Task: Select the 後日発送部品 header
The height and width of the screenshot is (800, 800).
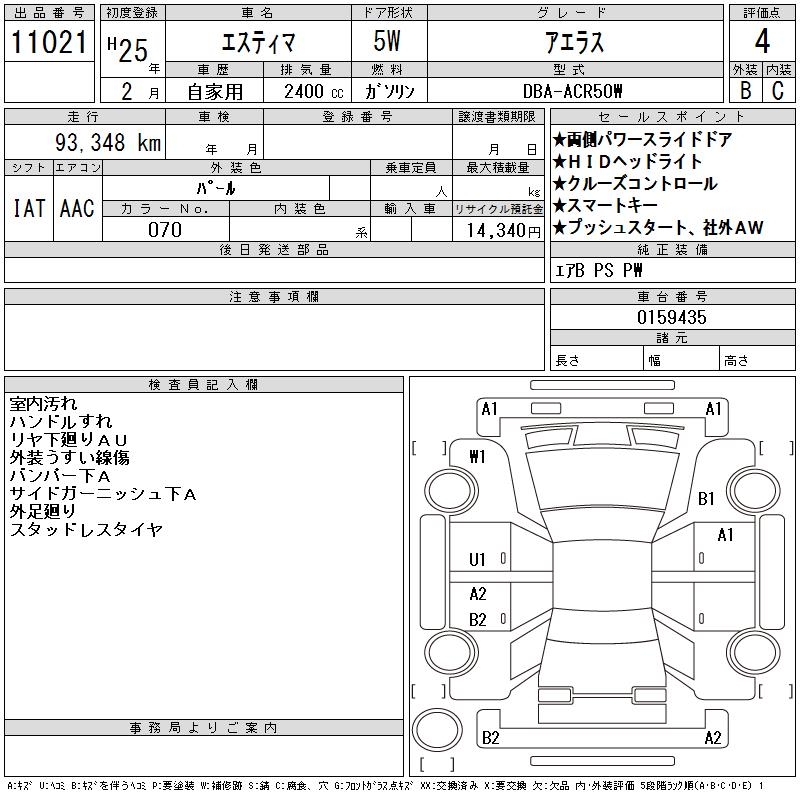Action: 274,249
